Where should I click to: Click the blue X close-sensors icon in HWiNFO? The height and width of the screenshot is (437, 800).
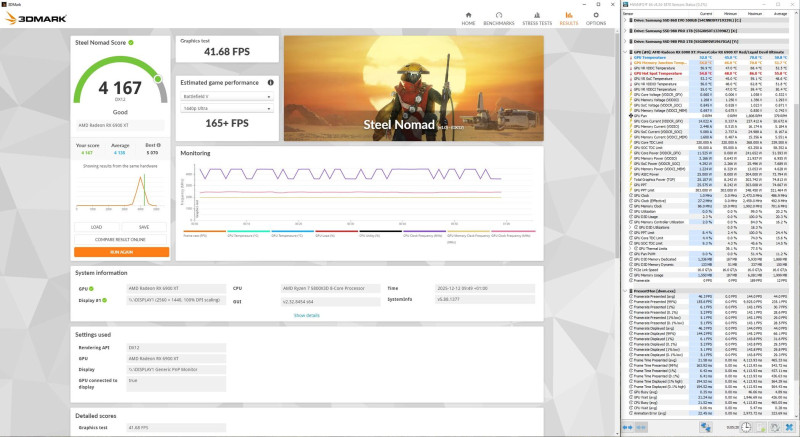point(789,427)
